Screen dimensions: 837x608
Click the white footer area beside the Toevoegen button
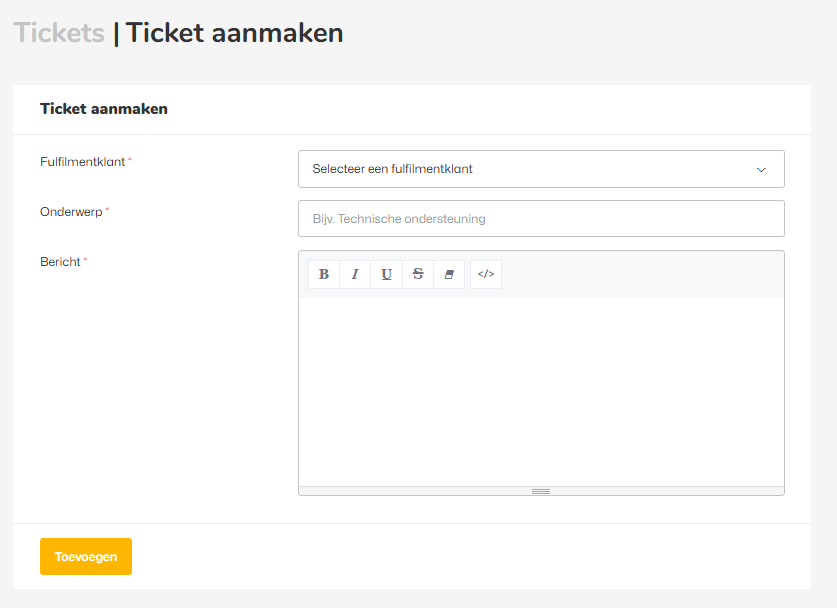tap(470, 556)
